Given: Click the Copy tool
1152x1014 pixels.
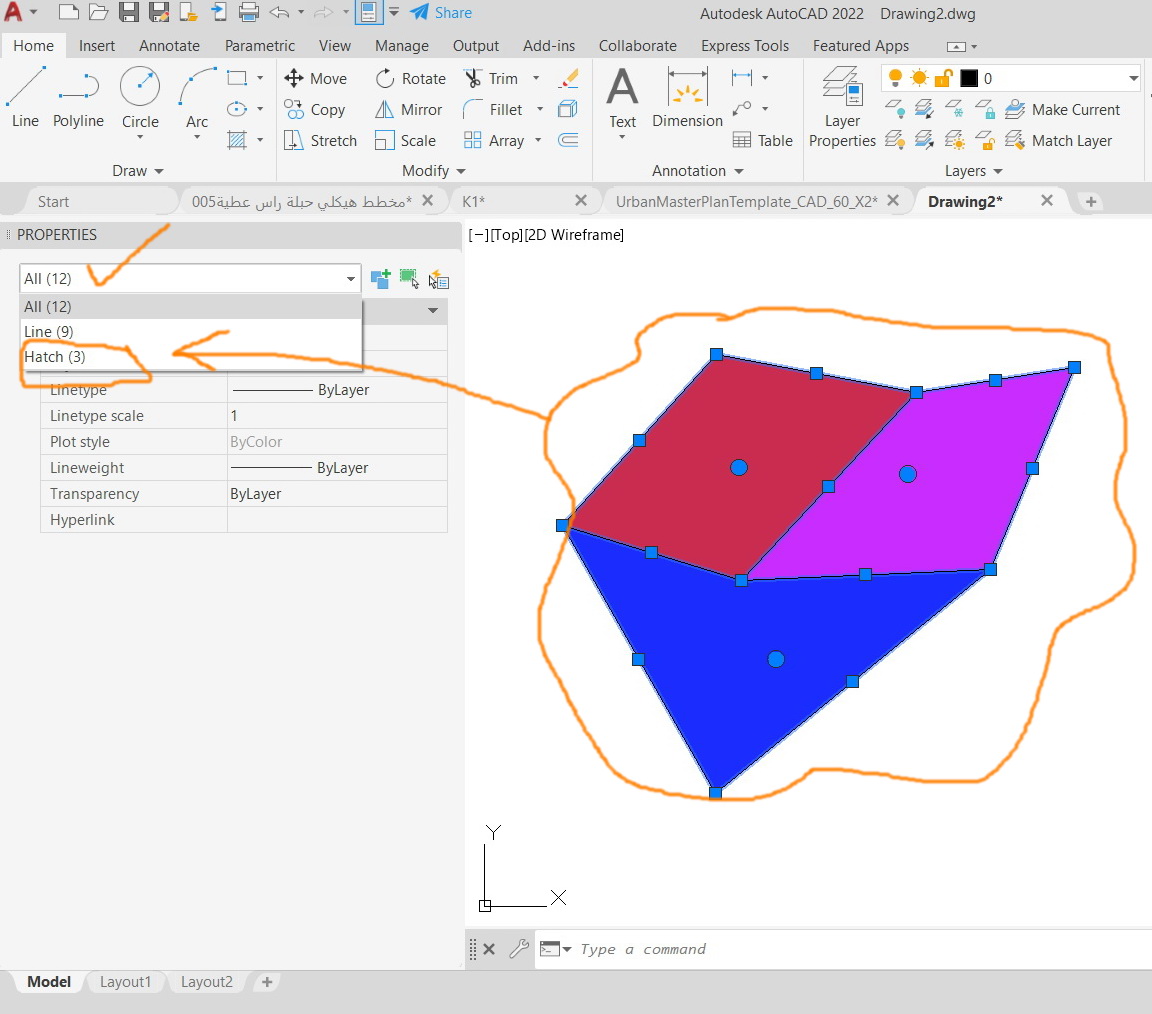Looking at the screenshot, I should tap(314, 109).
